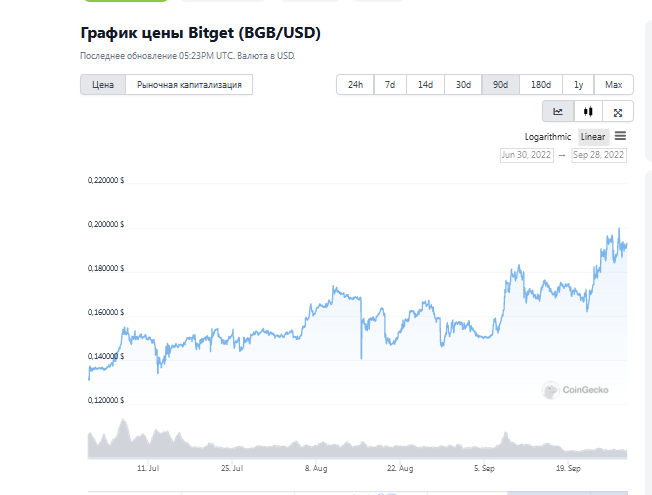Select Linear scale

(x=593, y=137)
